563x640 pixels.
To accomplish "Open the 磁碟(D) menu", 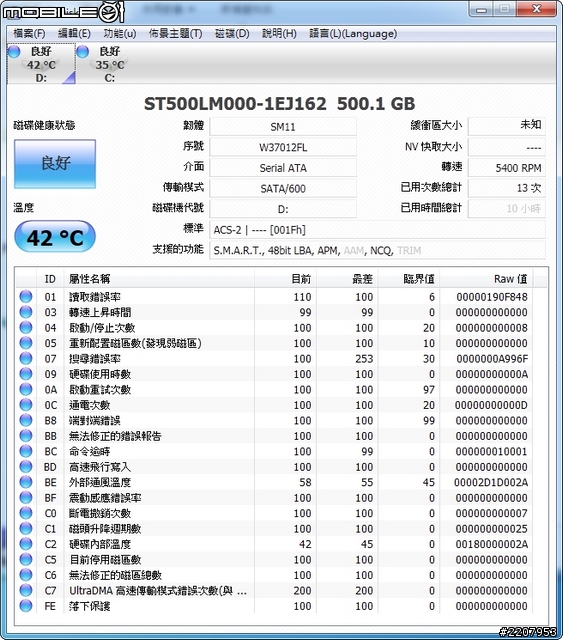I will [x=232, y=33].
